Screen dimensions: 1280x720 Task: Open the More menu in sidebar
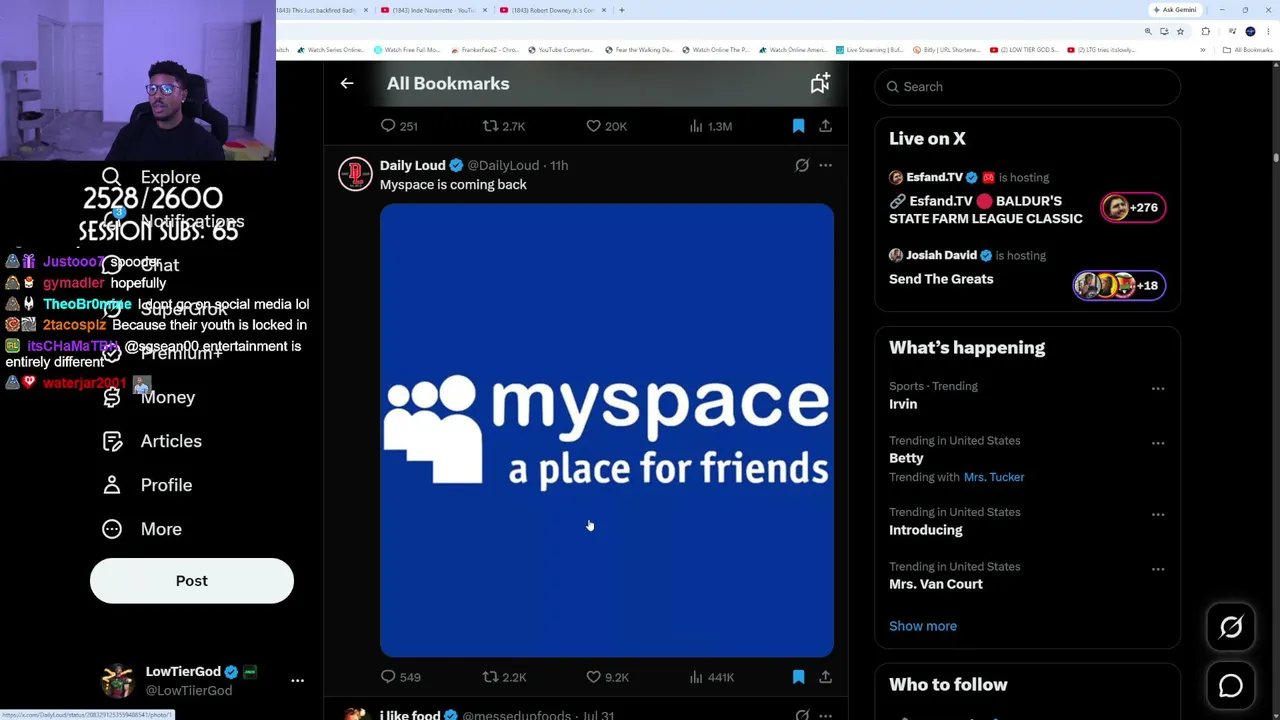(x=142, y=529)
